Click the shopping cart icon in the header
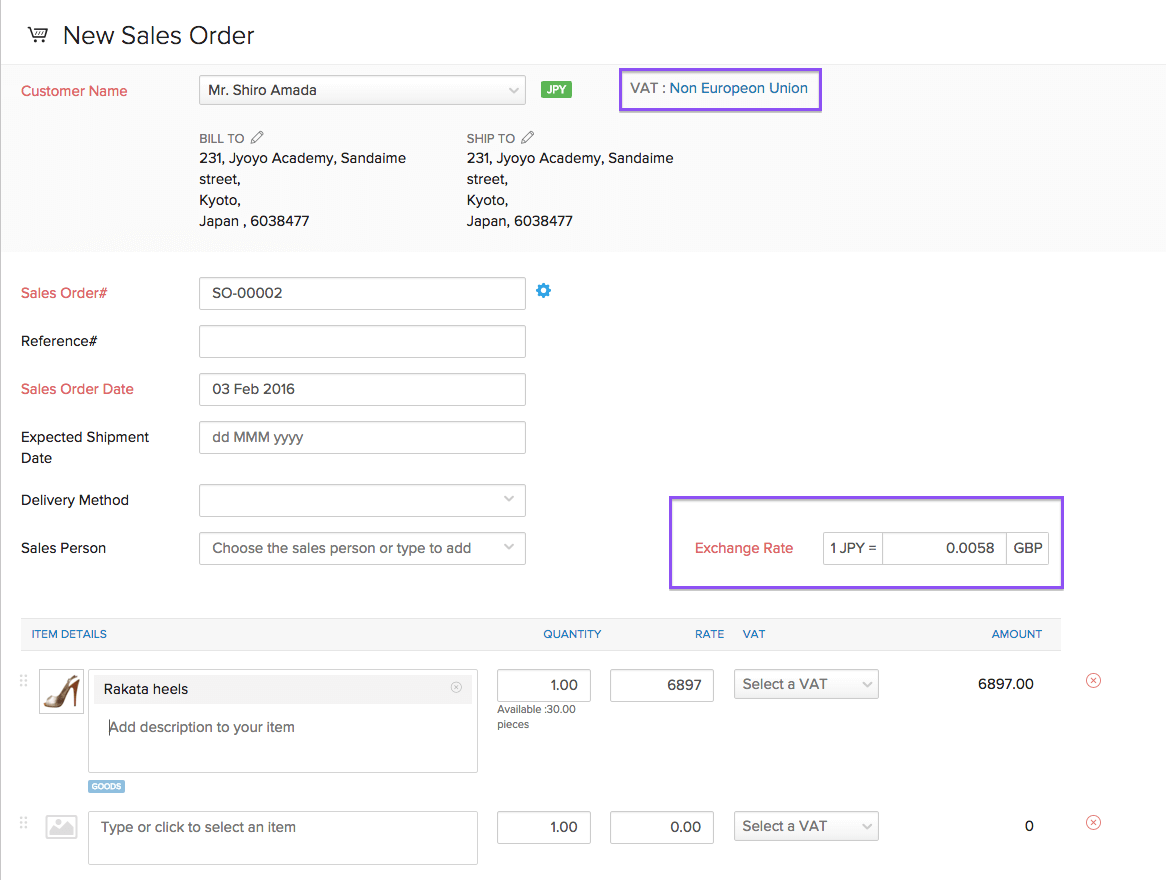The height and width of the screenshot is (880, 1166). coord(37,33)
